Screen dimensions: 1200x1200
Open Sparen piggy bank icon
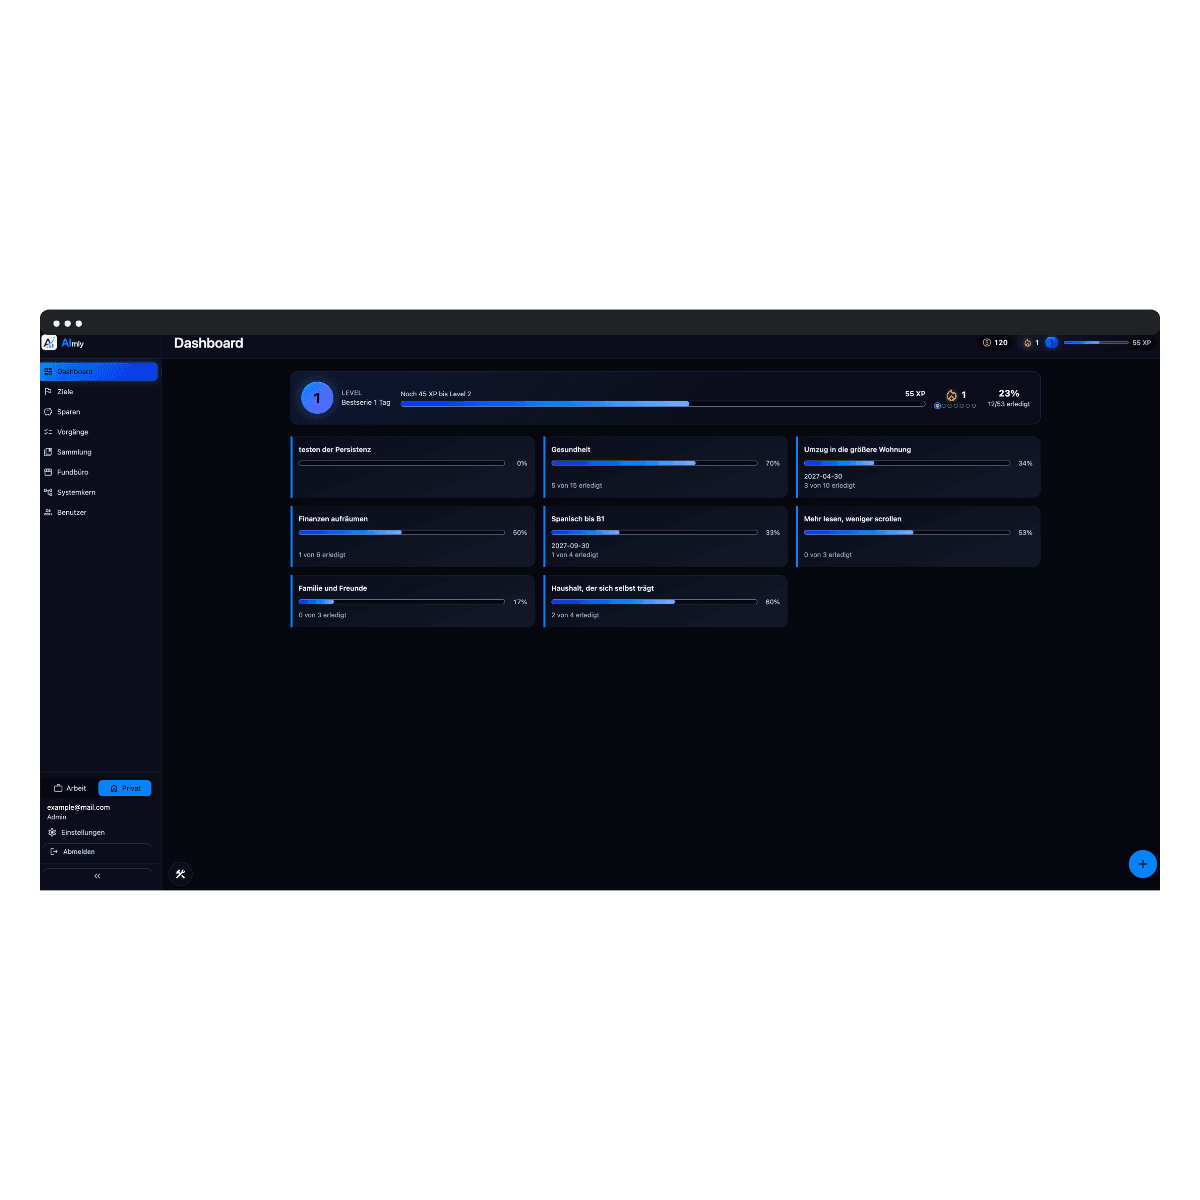(x=48, y=412)
